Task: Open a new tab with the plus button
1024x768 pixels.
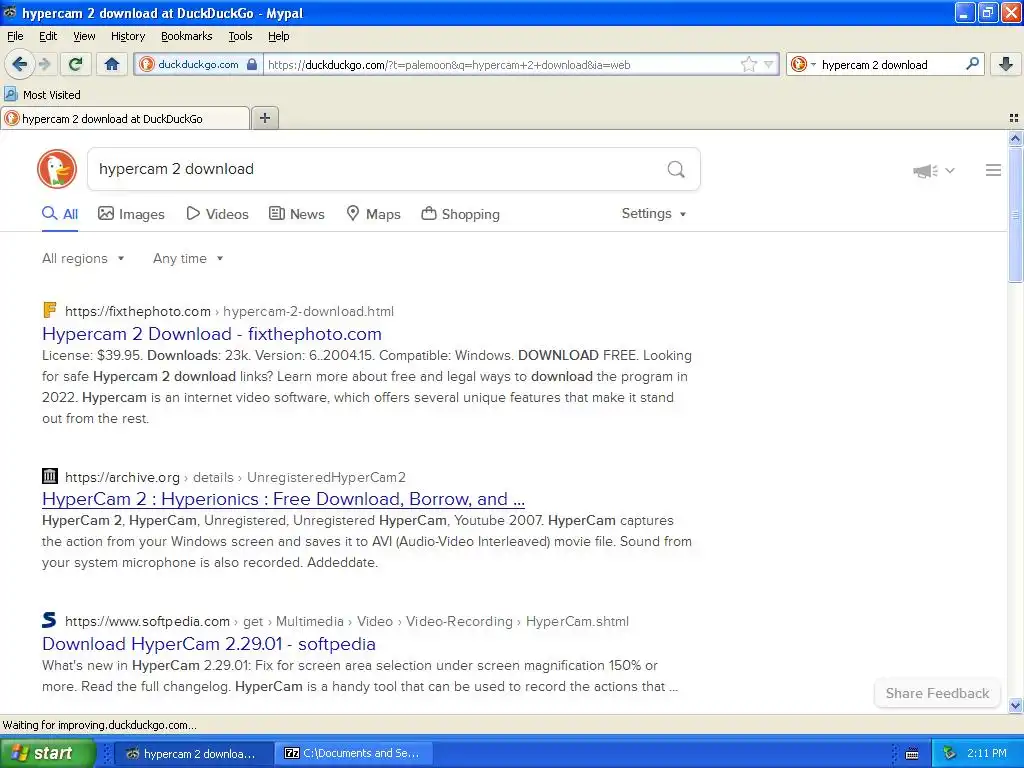Action: 264,118
